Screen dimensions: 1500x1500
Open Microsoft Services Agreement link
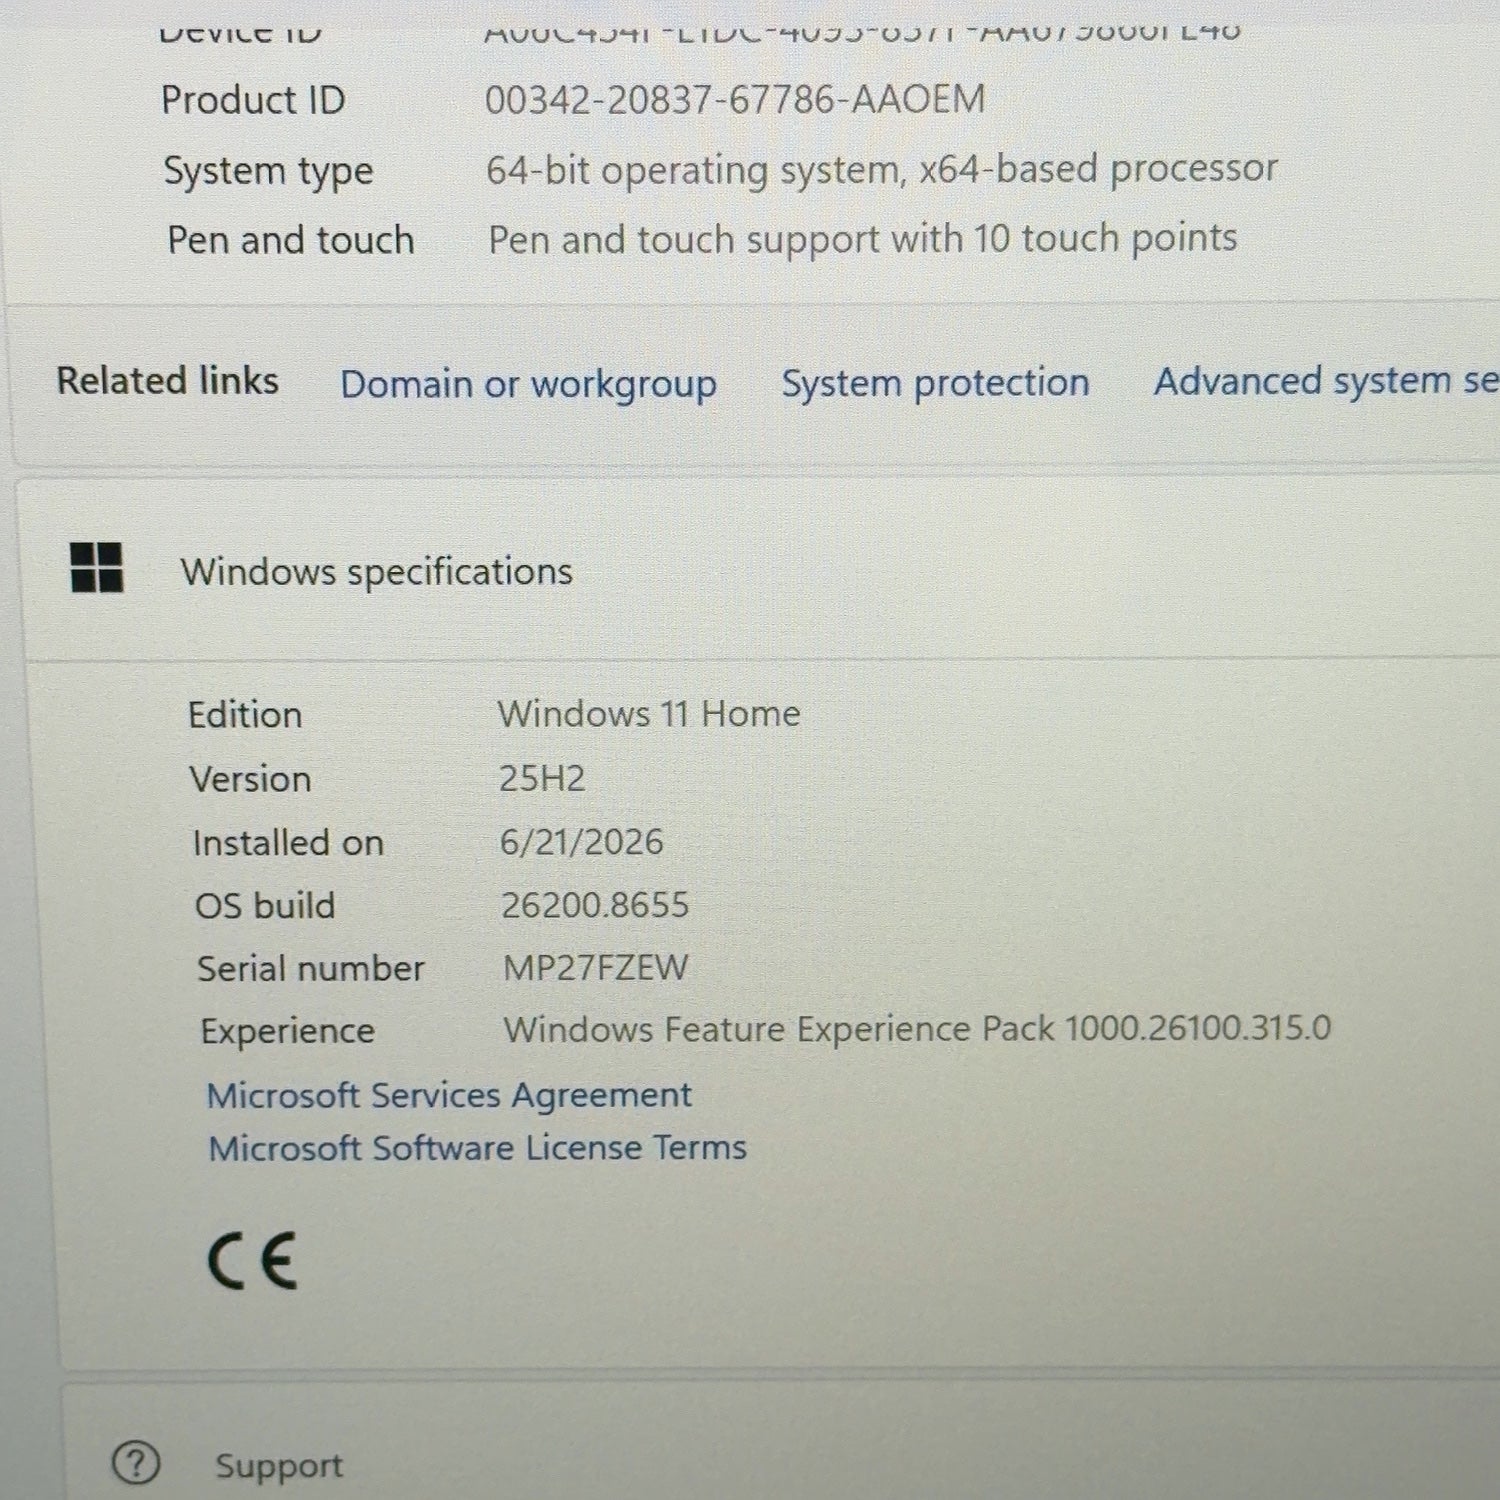[449, 1095]
